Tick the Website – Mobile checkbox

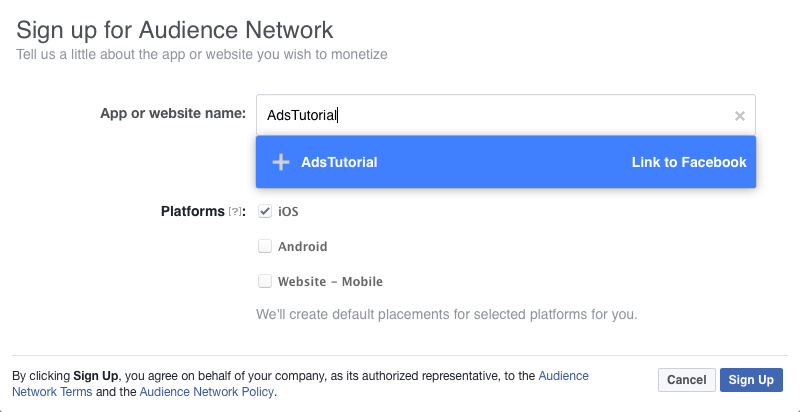coord(265,281)
